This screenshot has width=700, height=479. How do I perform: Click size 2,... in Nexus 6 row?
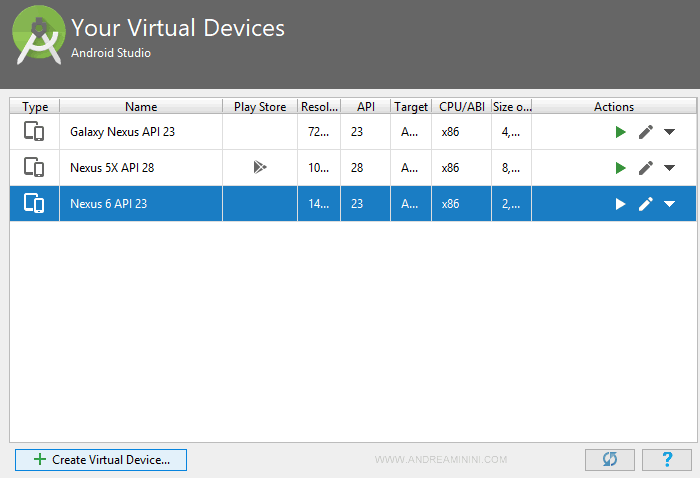click(x=511, y=204)
